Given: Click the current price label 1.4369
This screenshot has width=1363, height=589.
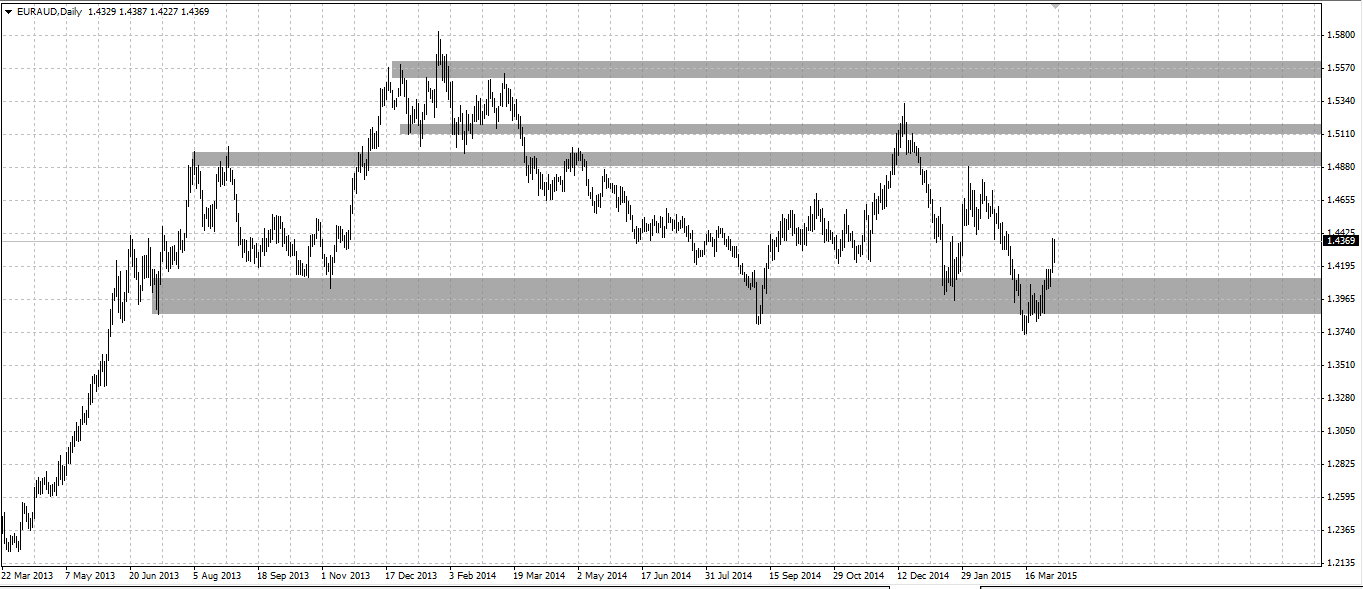Looking at the screenshot, I should point(1339,240).
